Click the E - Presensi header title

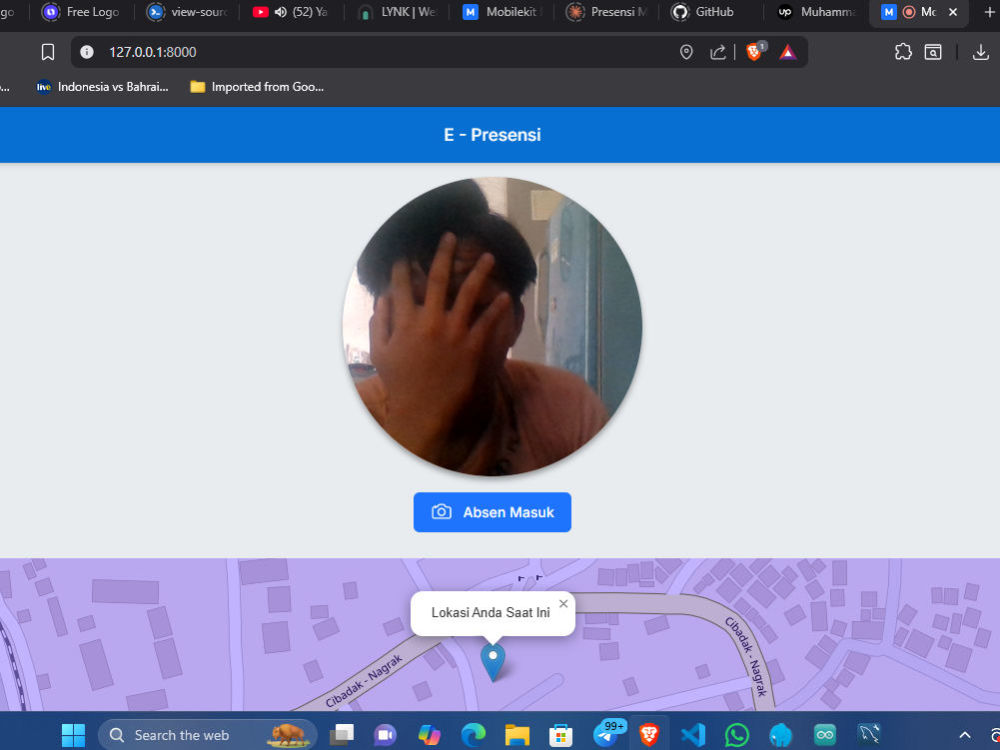coord(492,135)
